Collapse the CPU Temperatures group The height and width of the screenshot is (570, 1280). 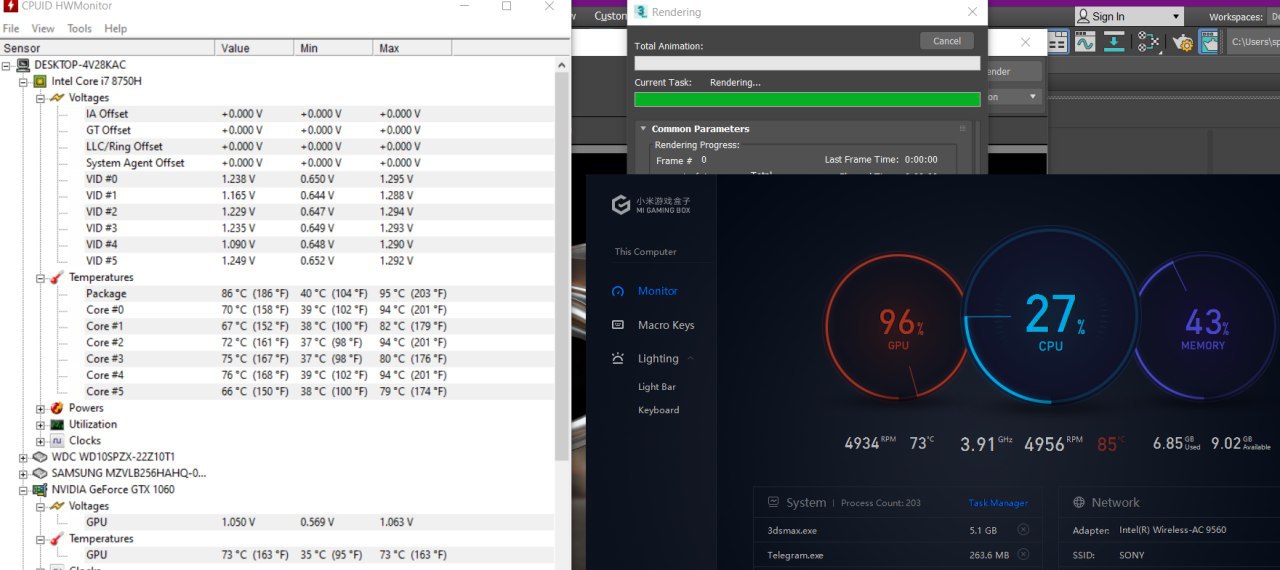click(41, 277)
